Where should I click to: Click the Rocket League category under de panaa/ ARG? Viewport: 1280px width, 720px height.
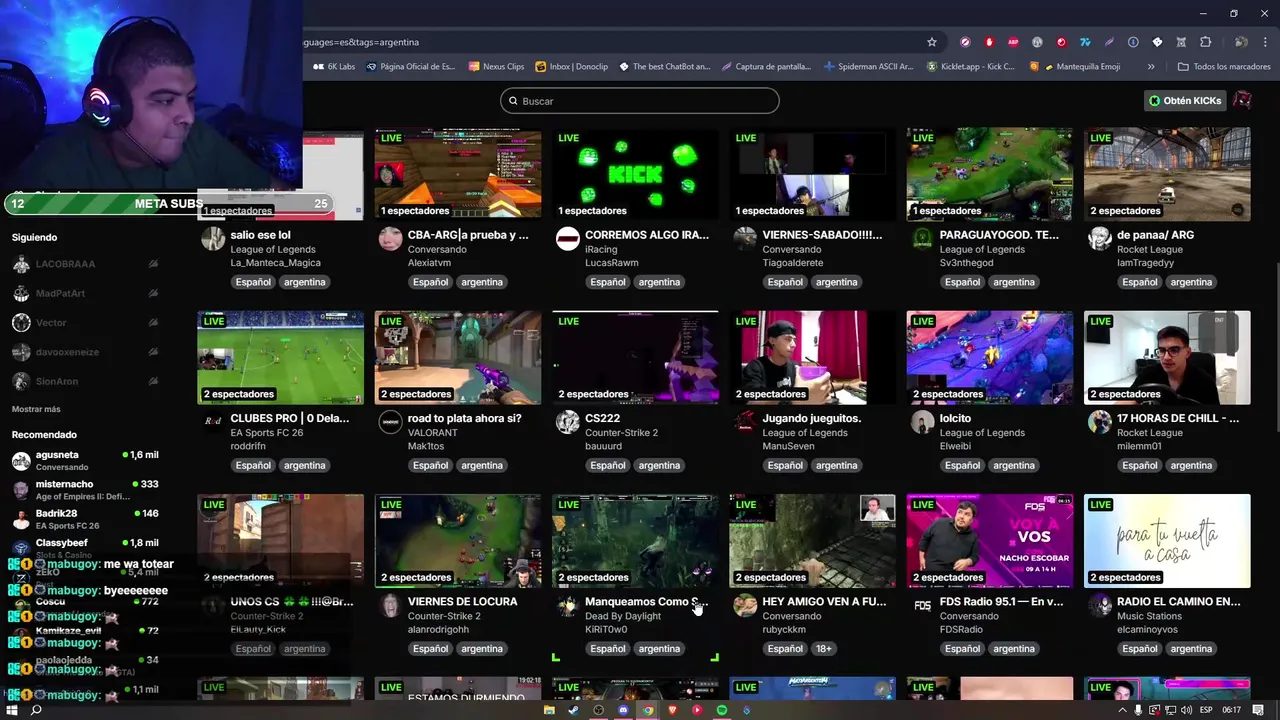click(1150, 249)
